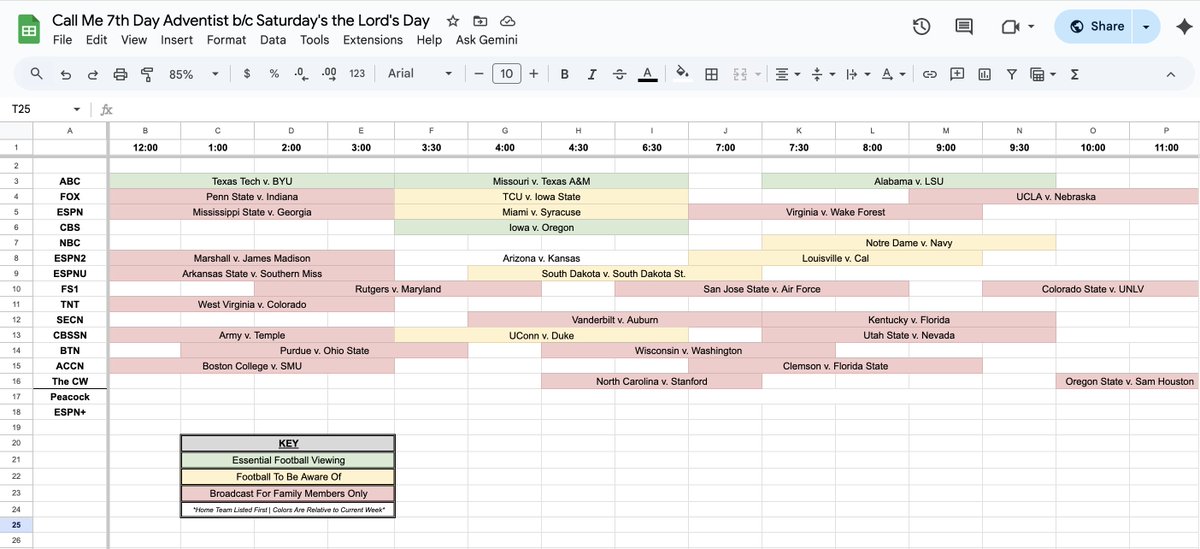Image resolution: width=1200 pixels, height=549 pixels.
Task: Expand merge cells options arrow
Action: point(757,74)
